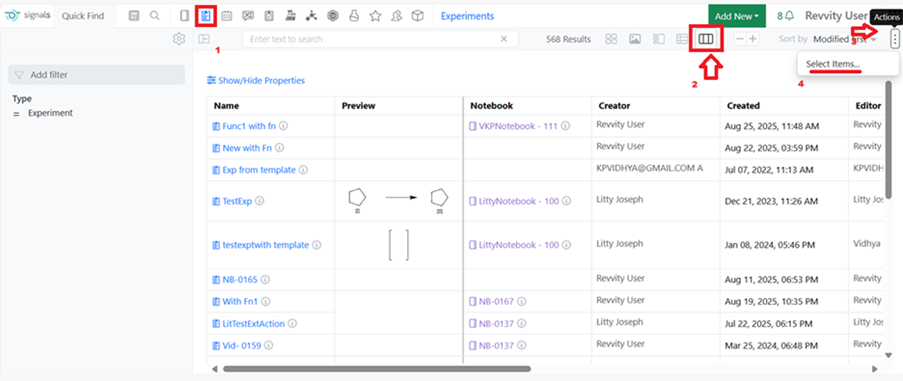Open the clipboard tasks icon in toolbar
Image resolution: width=903 pixels, height=381 pixels.
(x=269, y=16)
